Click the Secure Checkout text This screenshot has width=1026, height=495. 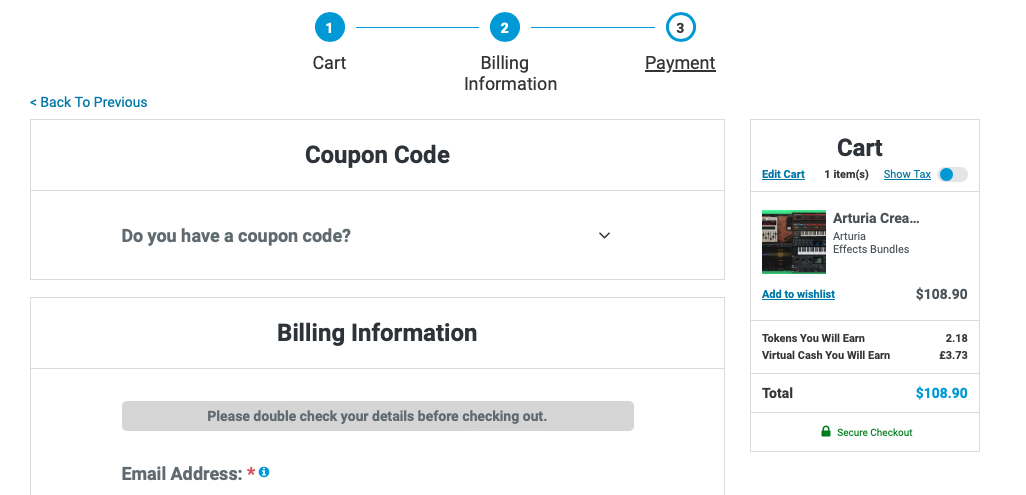click(874, 432)
